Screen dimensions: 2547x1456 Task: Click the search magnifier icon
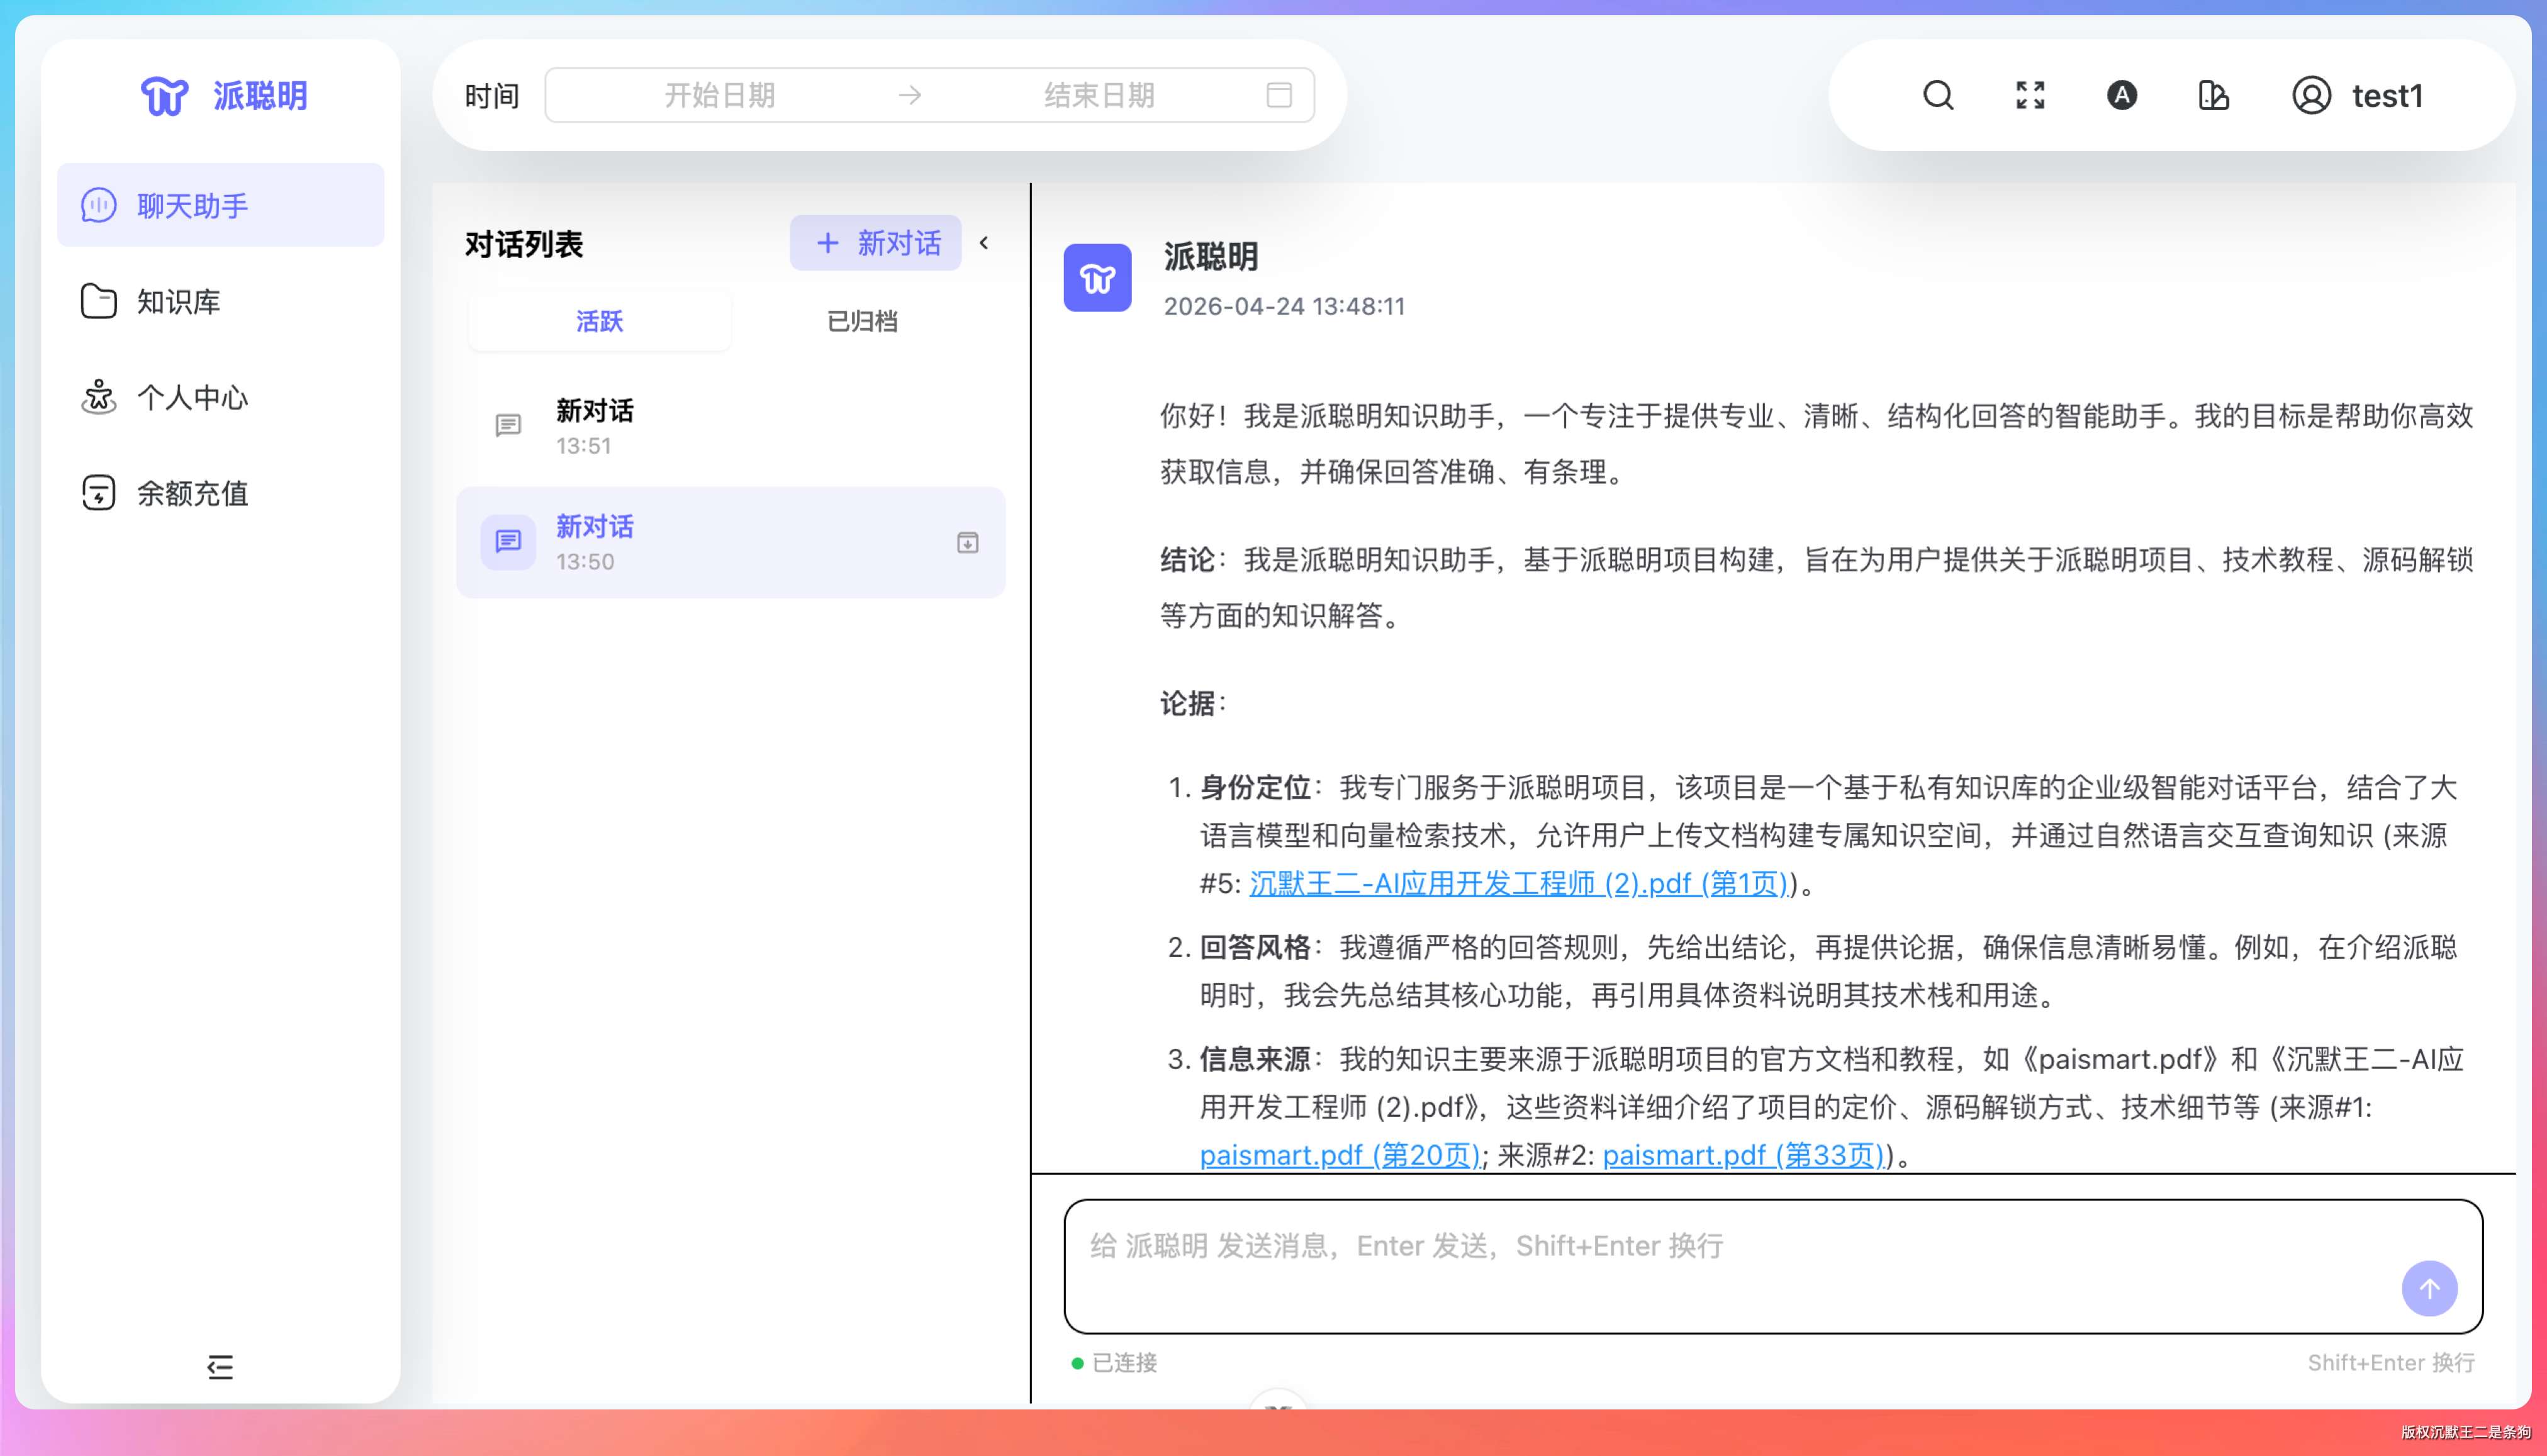tap(1937, 95)
